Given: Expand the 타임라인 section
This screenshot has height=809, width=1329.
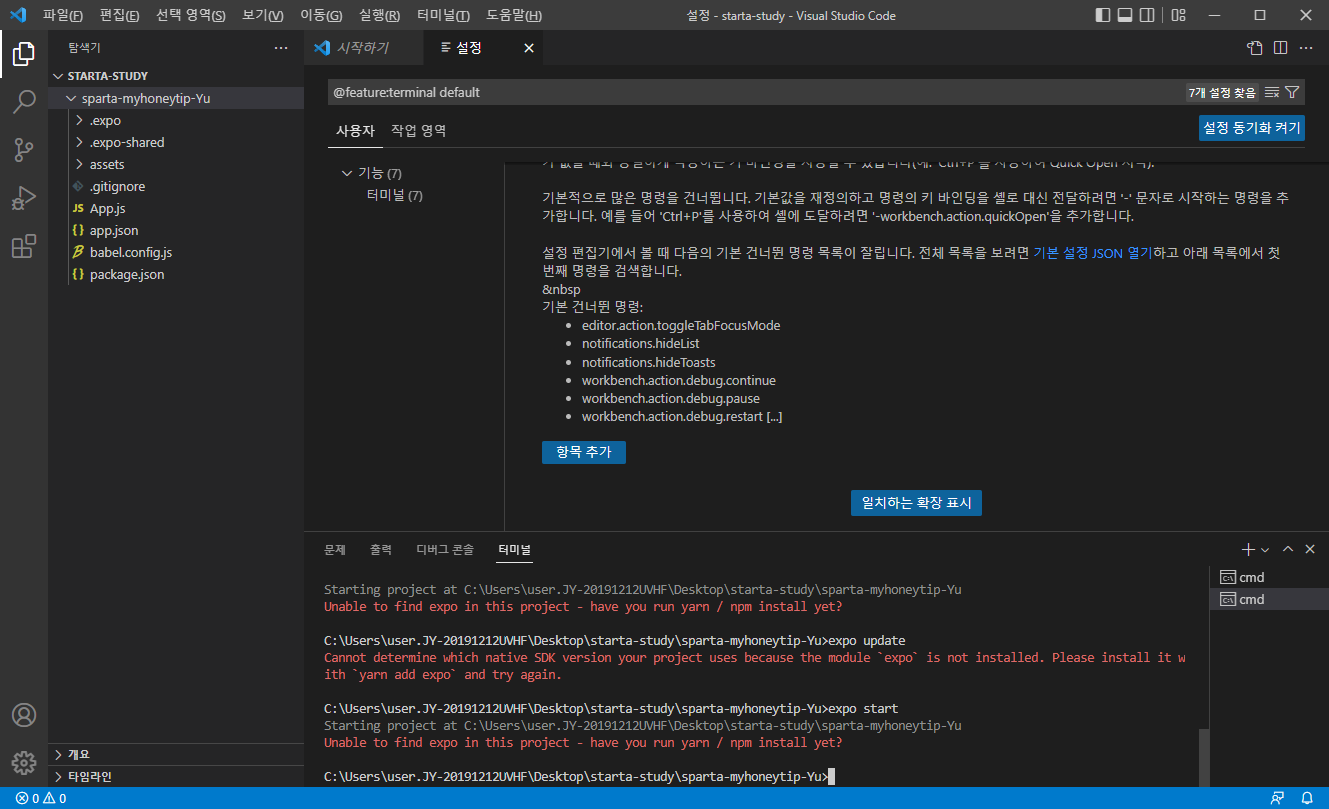Looking at the screenshot, I should (x=176, y=776).
